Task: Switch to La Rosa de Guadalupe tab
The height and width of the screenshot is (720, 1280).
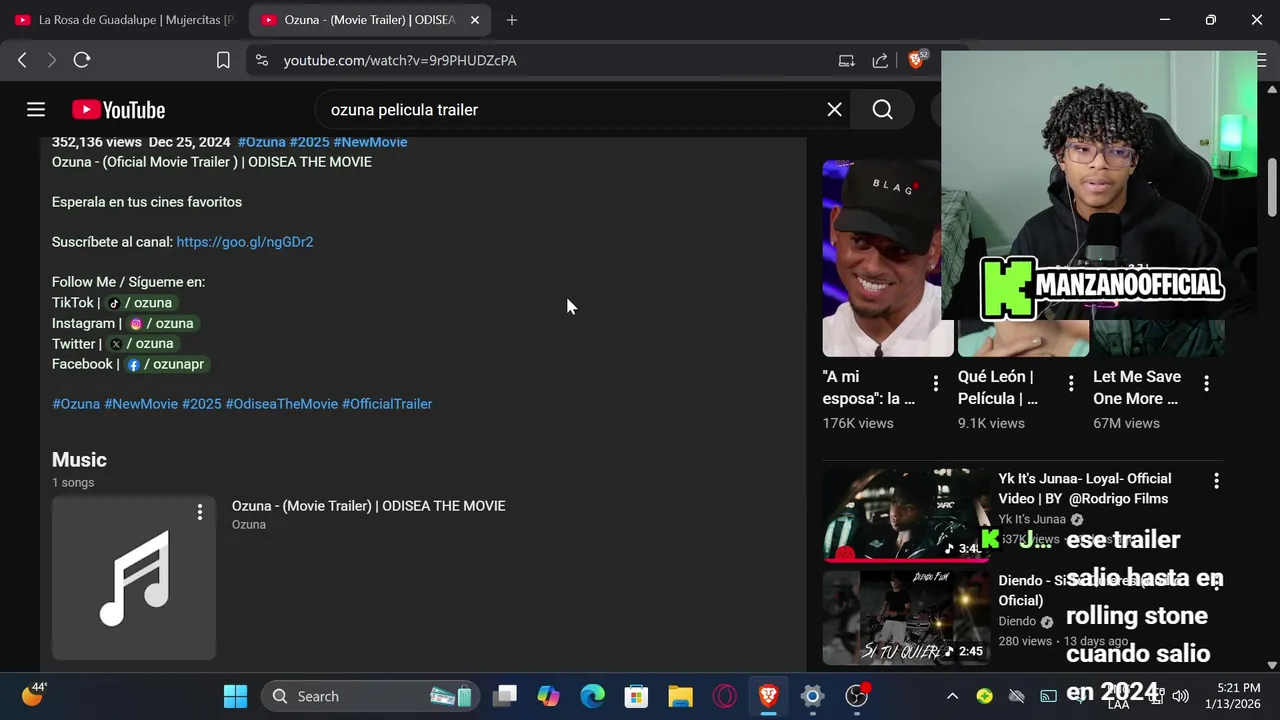Action: tap(125, 20)
